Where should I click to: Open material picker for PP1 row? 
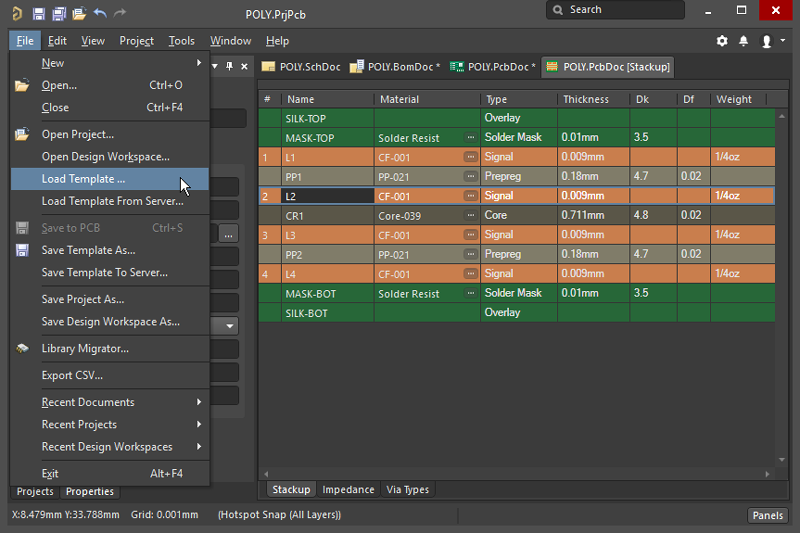coord(470,176)
